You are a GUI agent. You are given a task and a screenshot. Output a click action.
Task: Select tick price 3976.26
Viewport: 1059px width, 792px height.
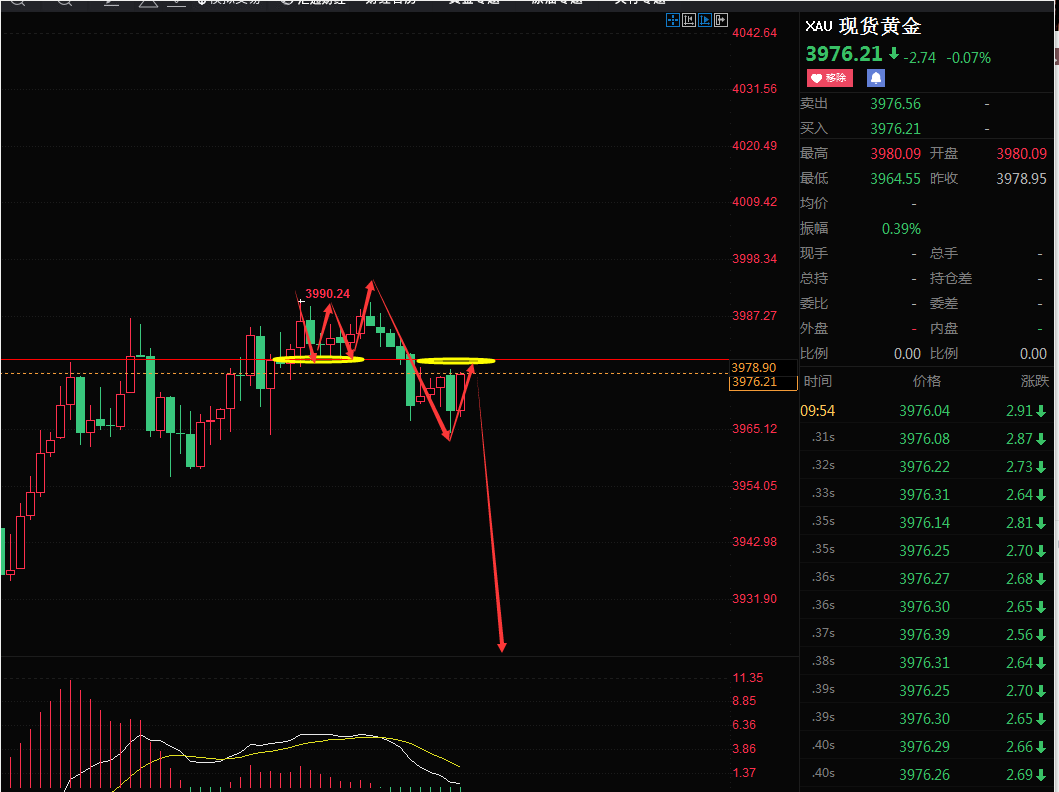(x=924, y=774)
